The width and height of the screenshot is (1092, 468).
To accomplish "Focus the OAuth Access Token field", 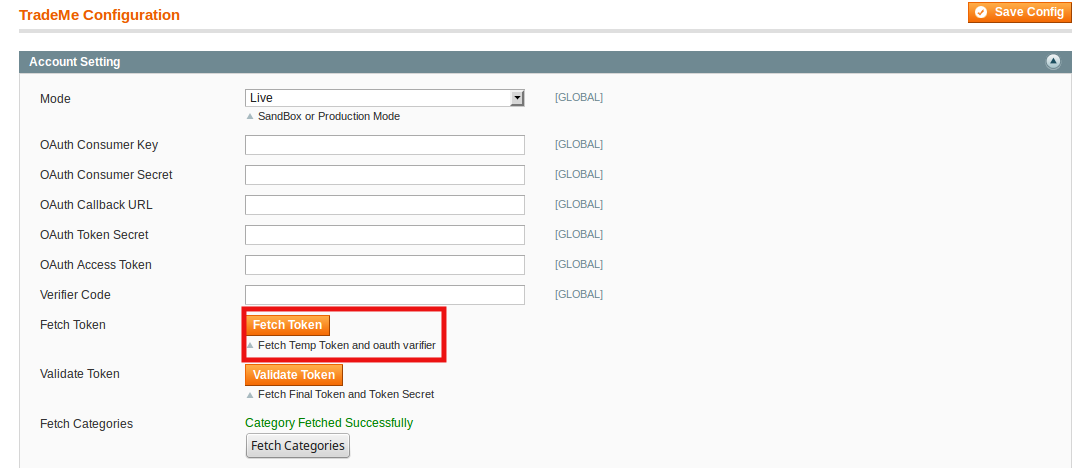I will pyautogui.click(x=385, y=265).
